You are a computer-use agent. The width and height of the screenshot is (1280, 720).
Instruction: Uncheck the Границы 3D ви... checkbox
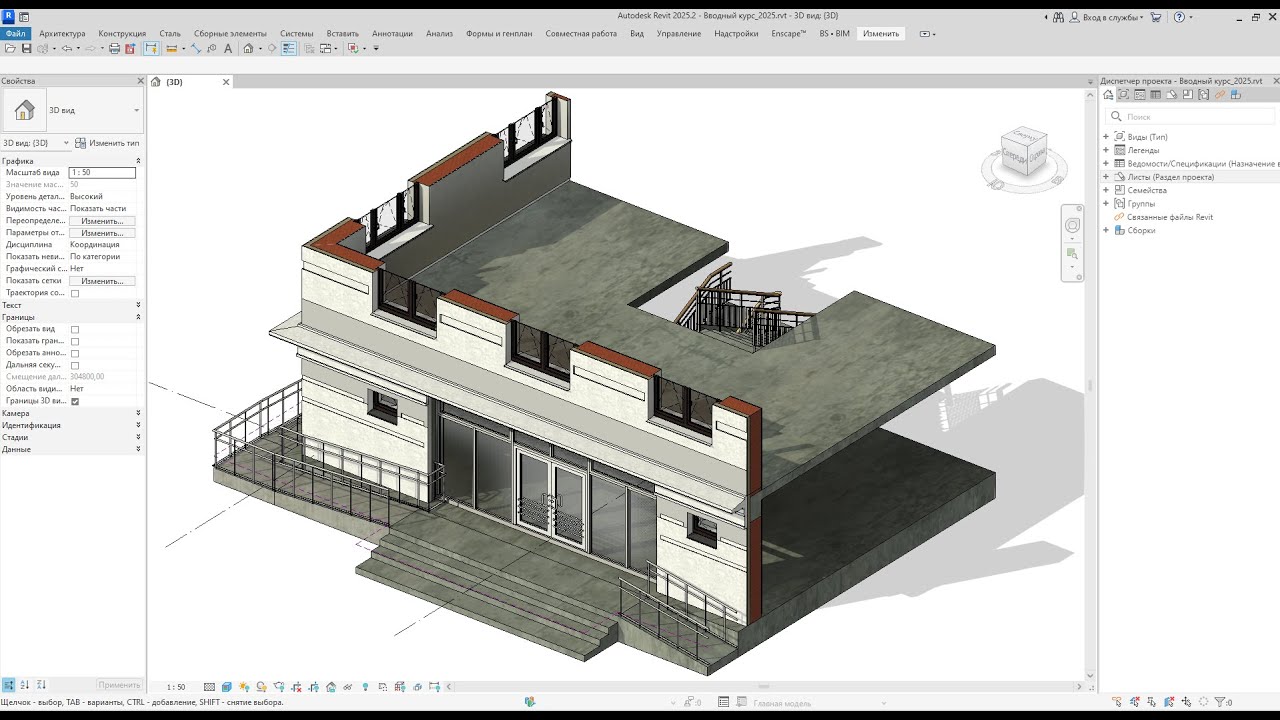[75, 401]
